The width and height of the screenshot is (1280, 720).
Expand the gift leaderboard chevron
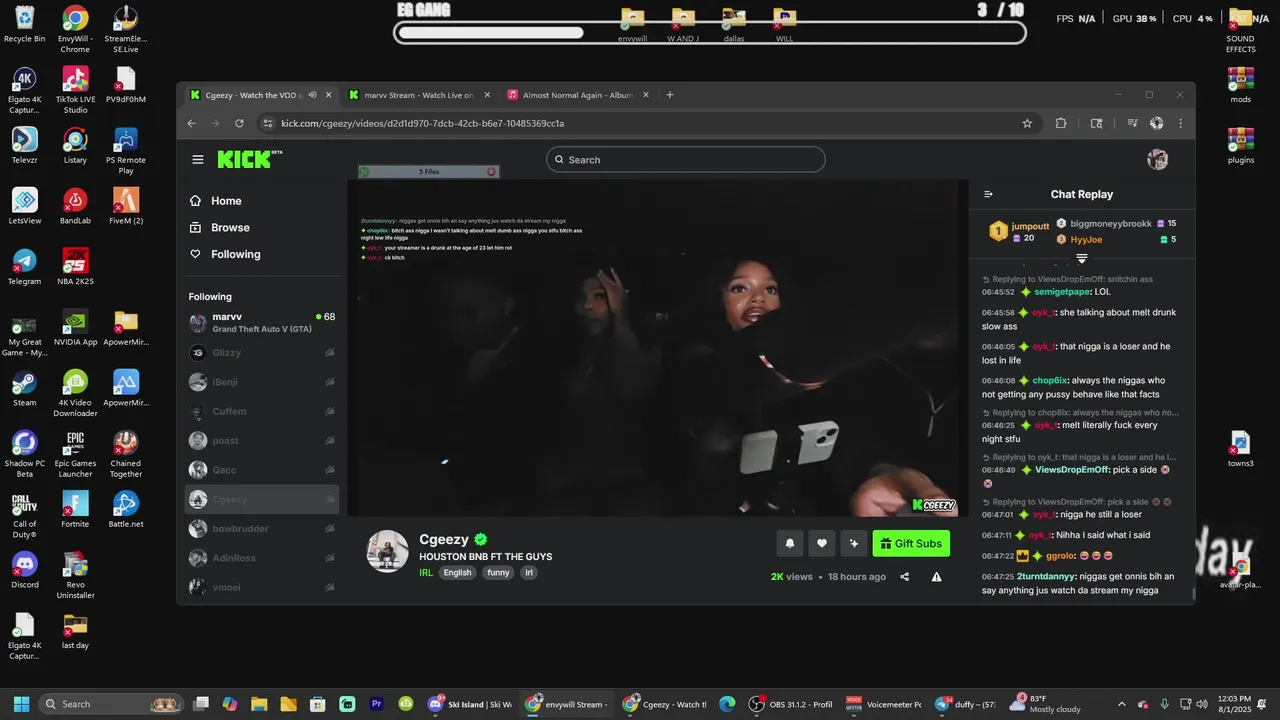(x=1082, y=258)
